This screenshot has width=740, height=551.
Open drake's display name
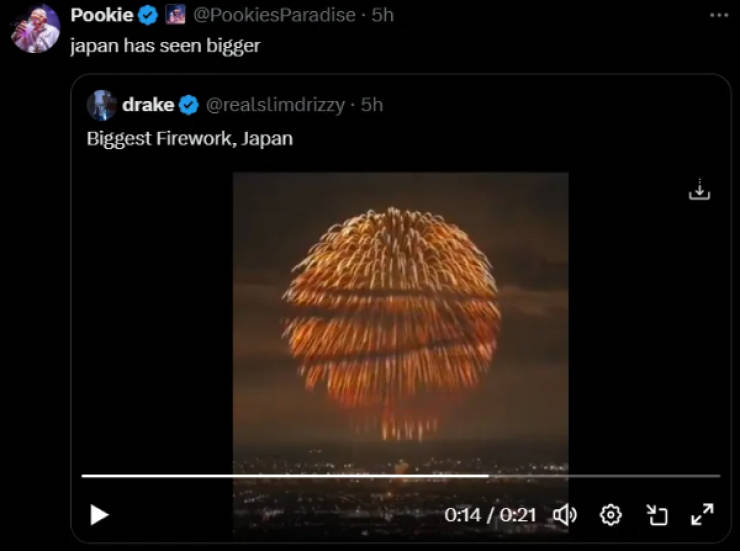(148, 105)
